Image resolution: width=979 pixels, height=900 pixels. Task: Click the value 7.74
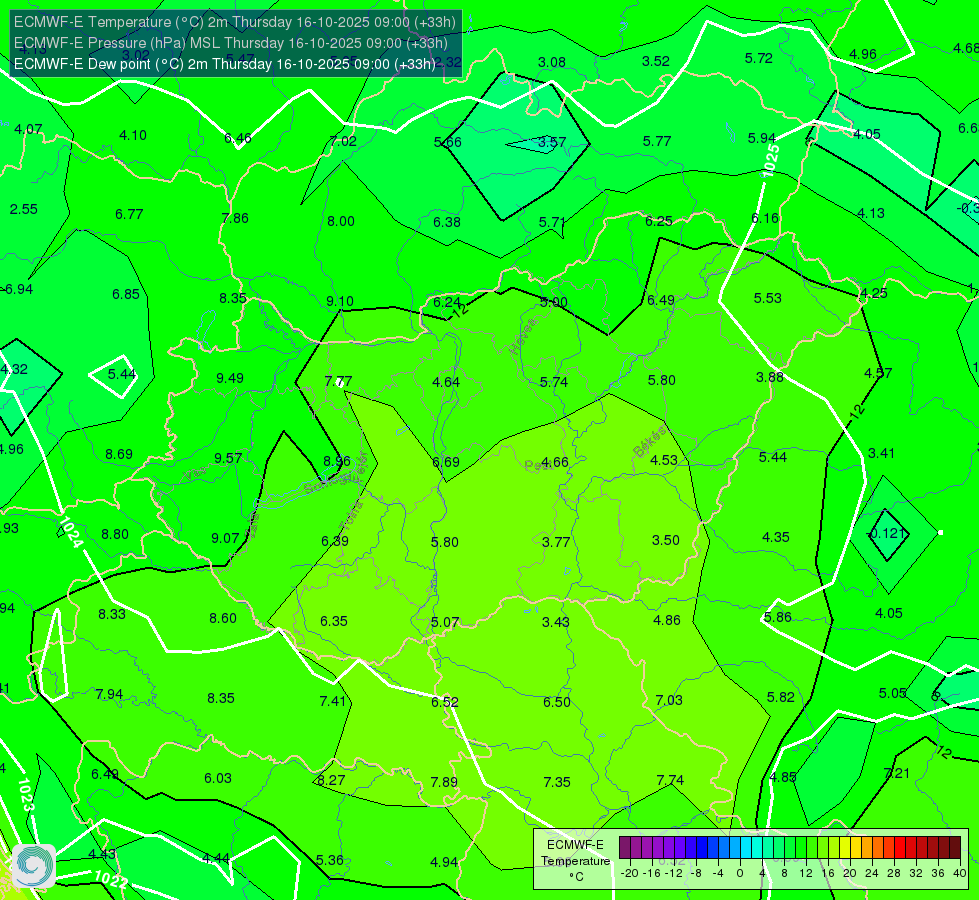coord(670,780)
